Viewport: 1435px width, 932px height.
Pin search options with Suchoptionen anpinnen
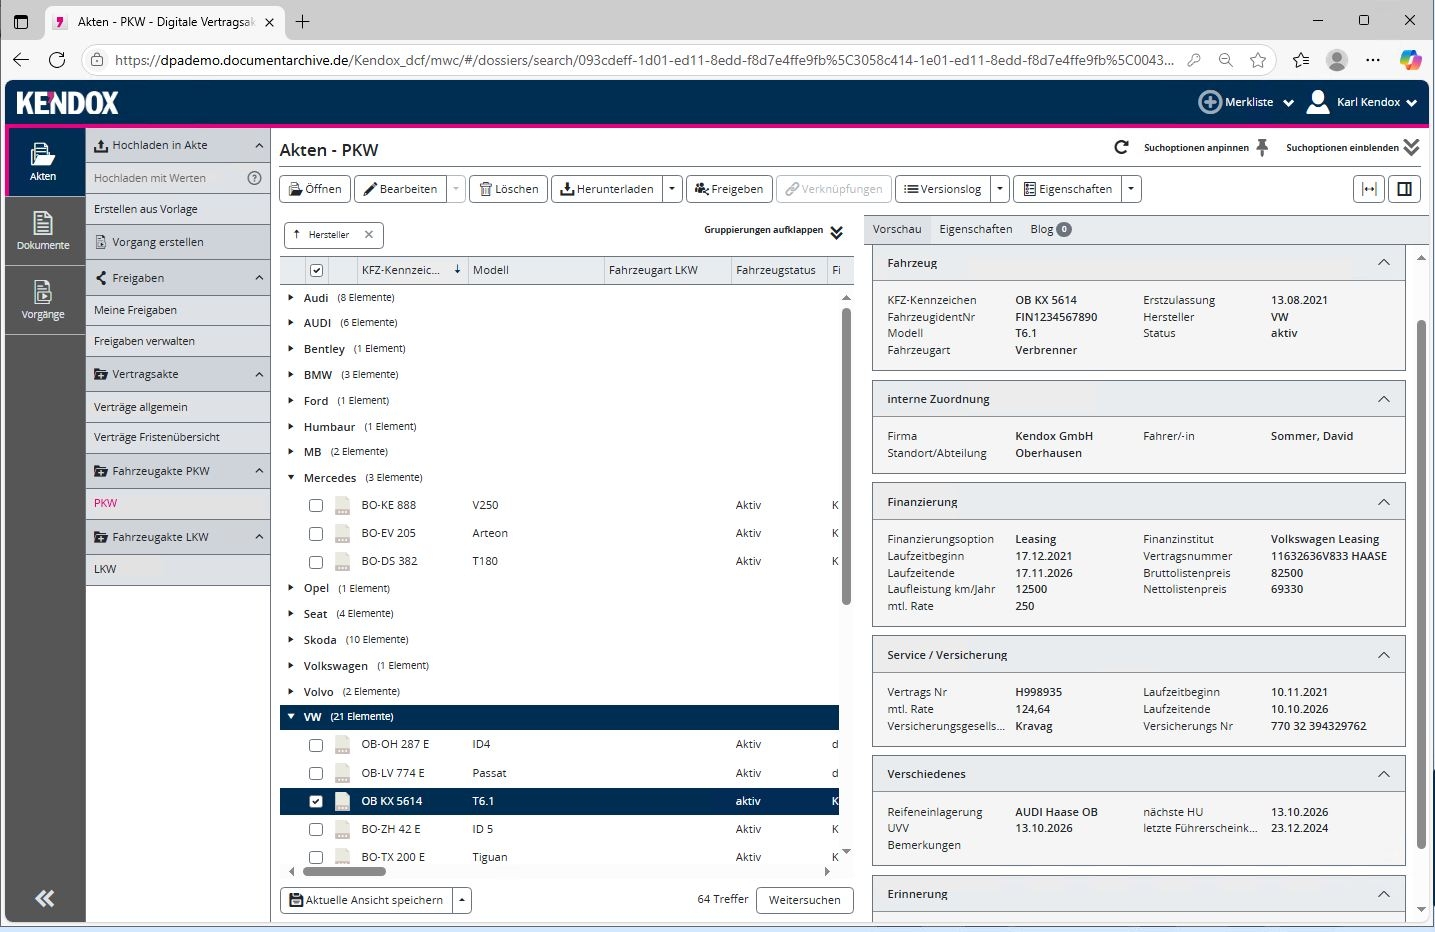(x=1206, y=148)
